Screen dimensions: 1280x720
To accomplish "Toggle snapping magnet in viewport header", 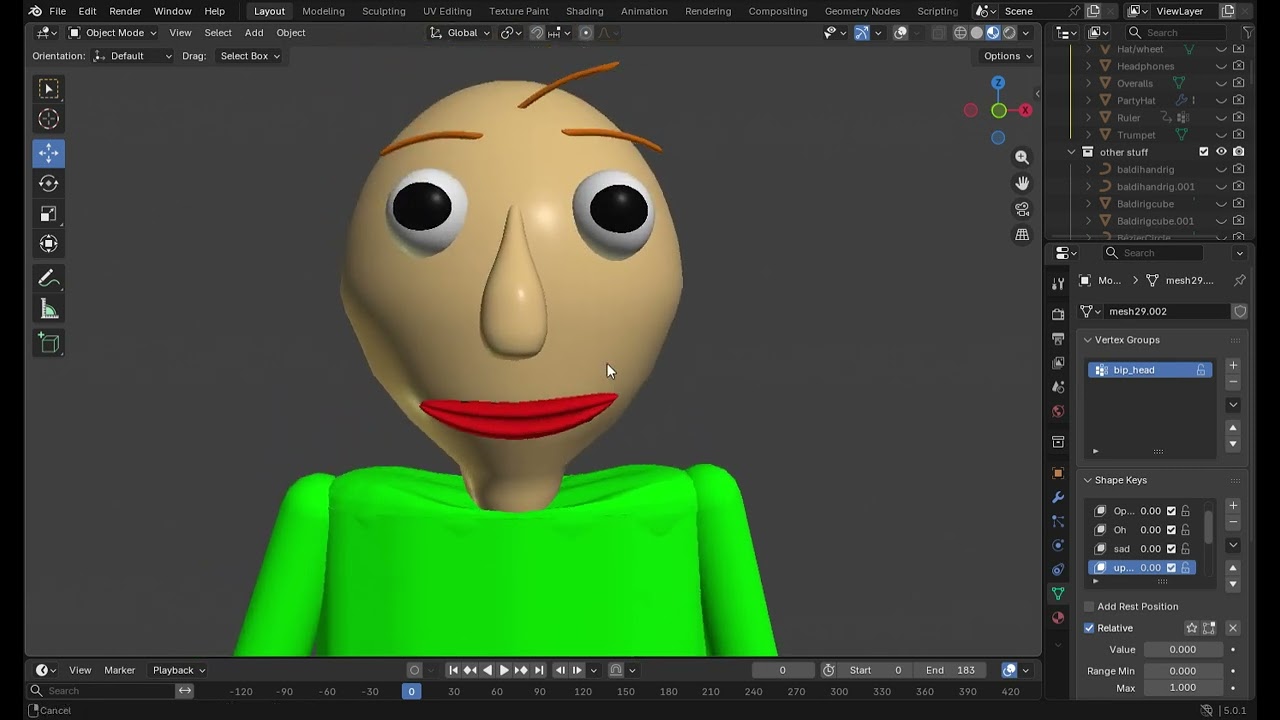I will (x=537, y=33).
